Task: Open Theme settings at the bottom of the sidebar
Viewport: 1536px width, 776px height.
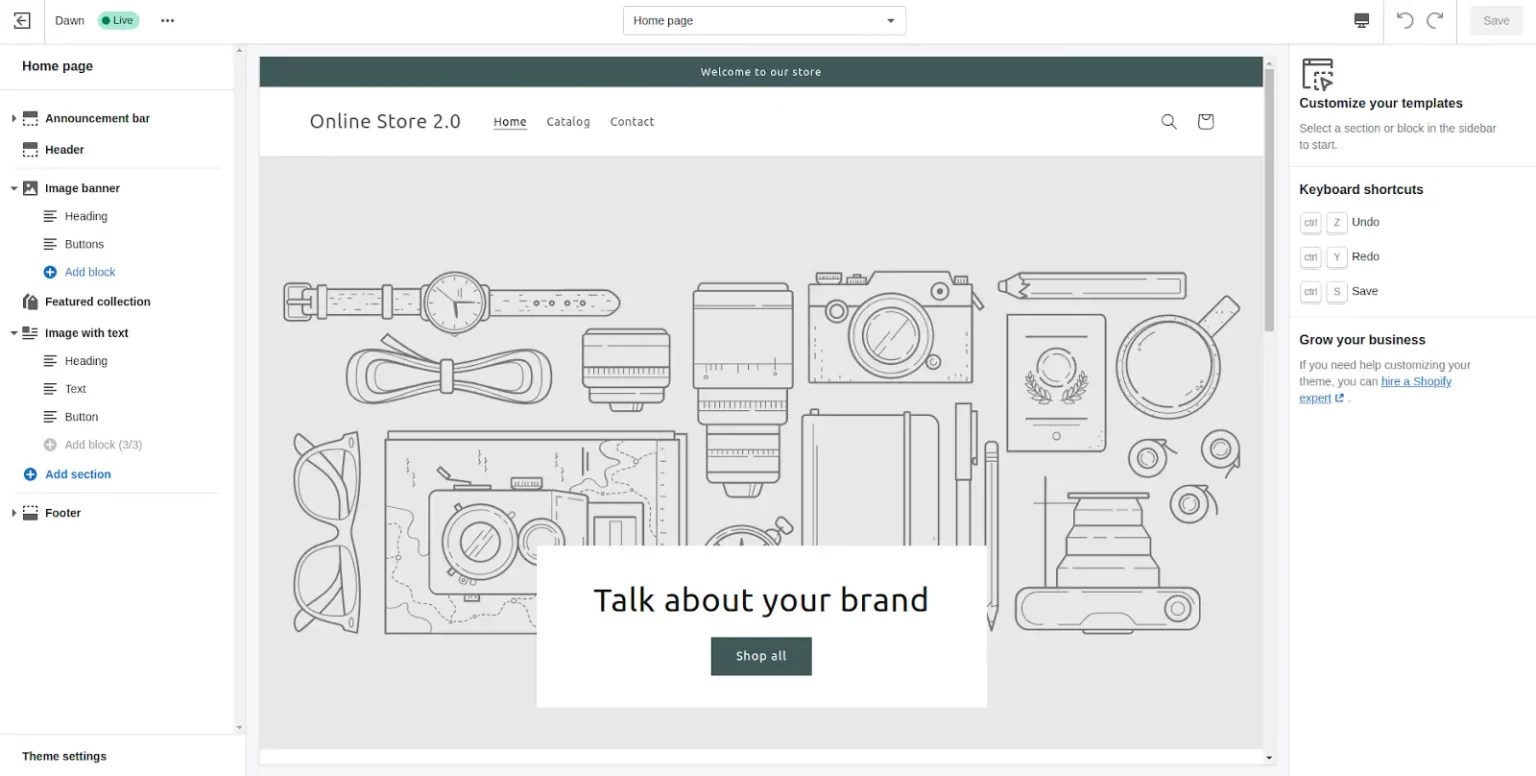Action: pos(63,756)
